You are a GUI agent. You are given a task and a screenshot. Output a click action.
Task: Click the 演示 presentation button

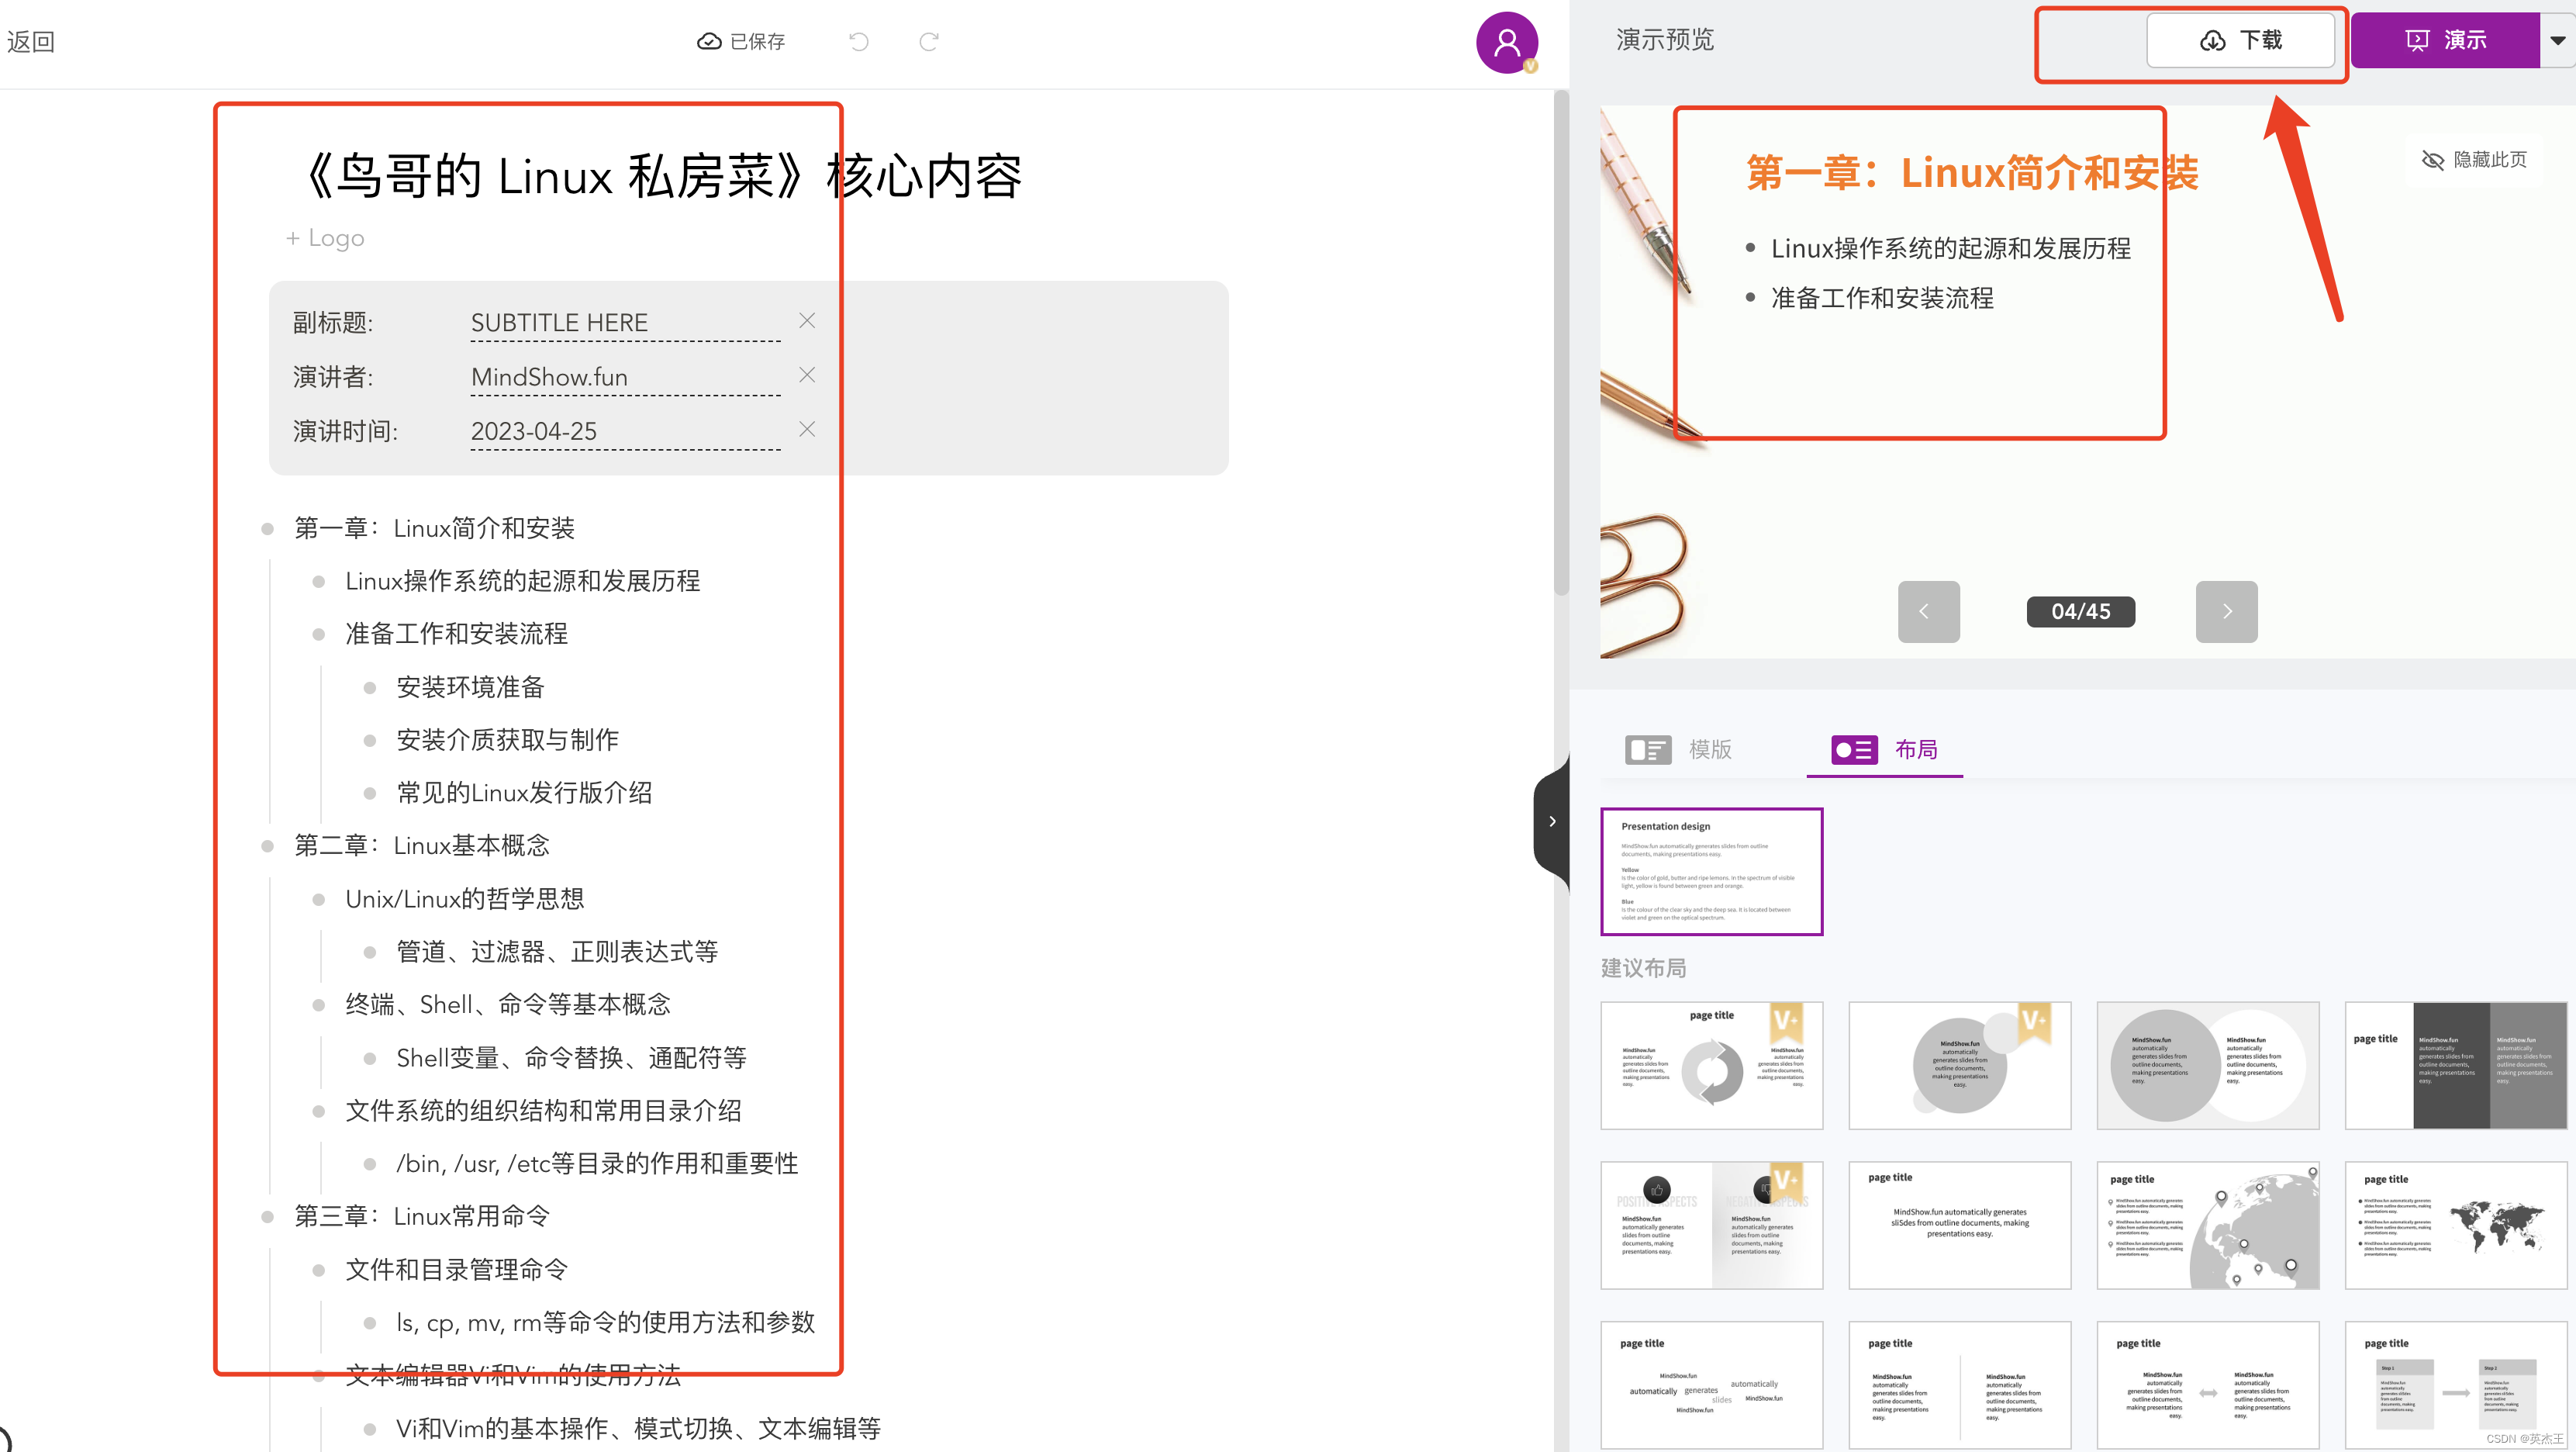point(2447,39)
